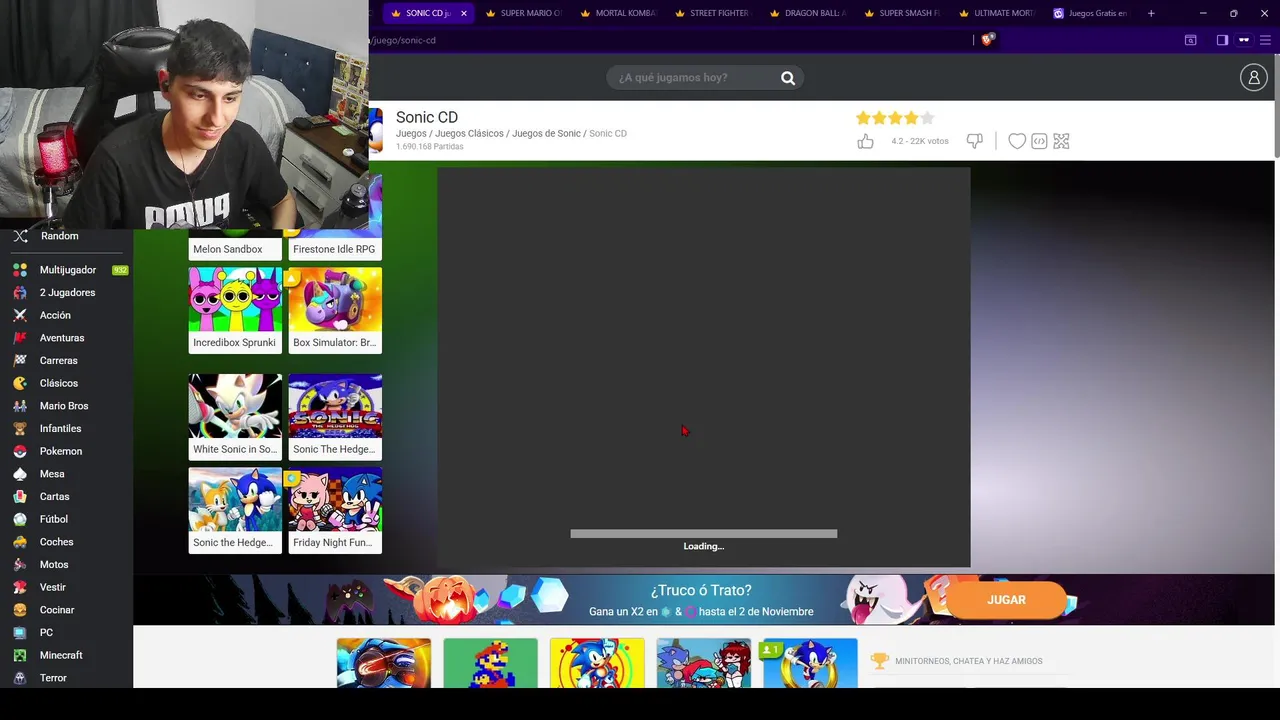Screen dimensions: 1280x720
Task: Open the White Sonic game thumbnail
Action: tap(235, 406)
